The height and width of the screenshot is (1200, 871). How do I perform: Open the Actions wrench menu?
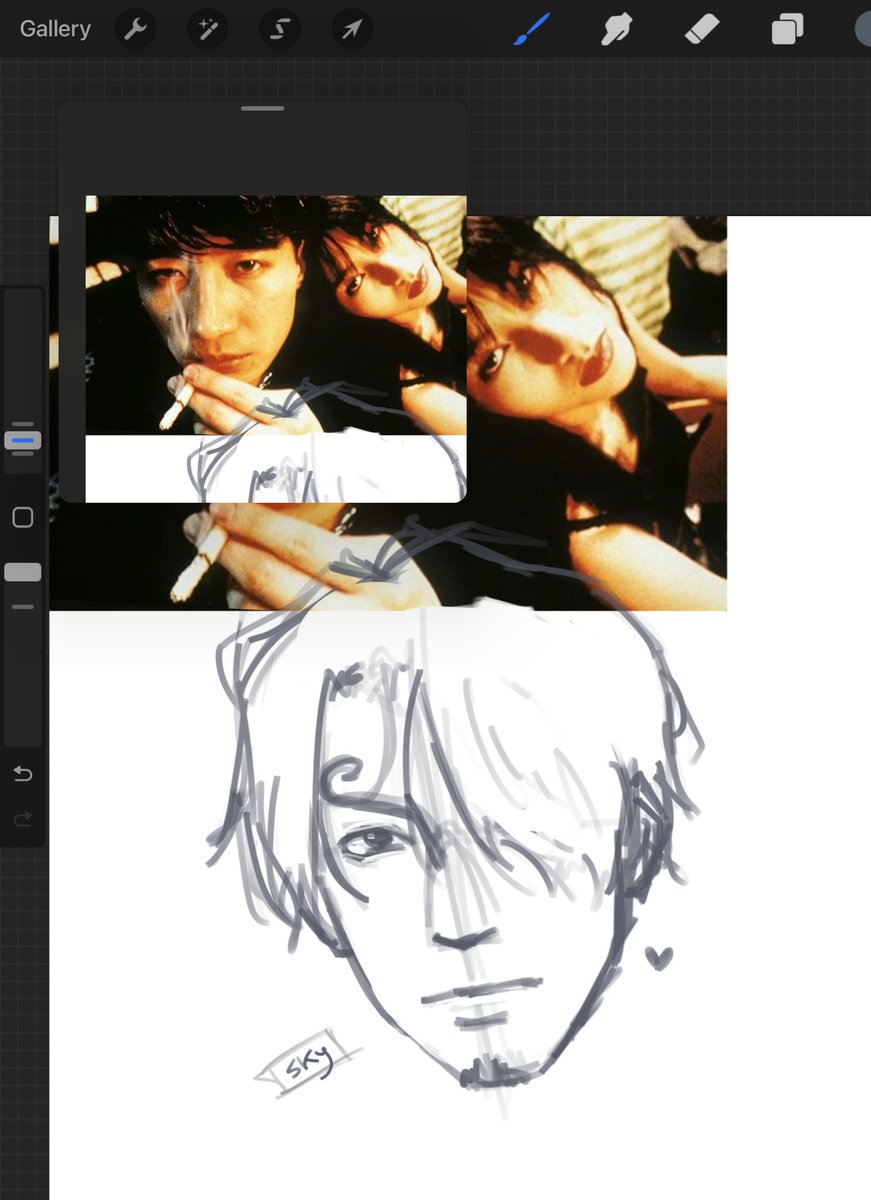coord(135,29)
